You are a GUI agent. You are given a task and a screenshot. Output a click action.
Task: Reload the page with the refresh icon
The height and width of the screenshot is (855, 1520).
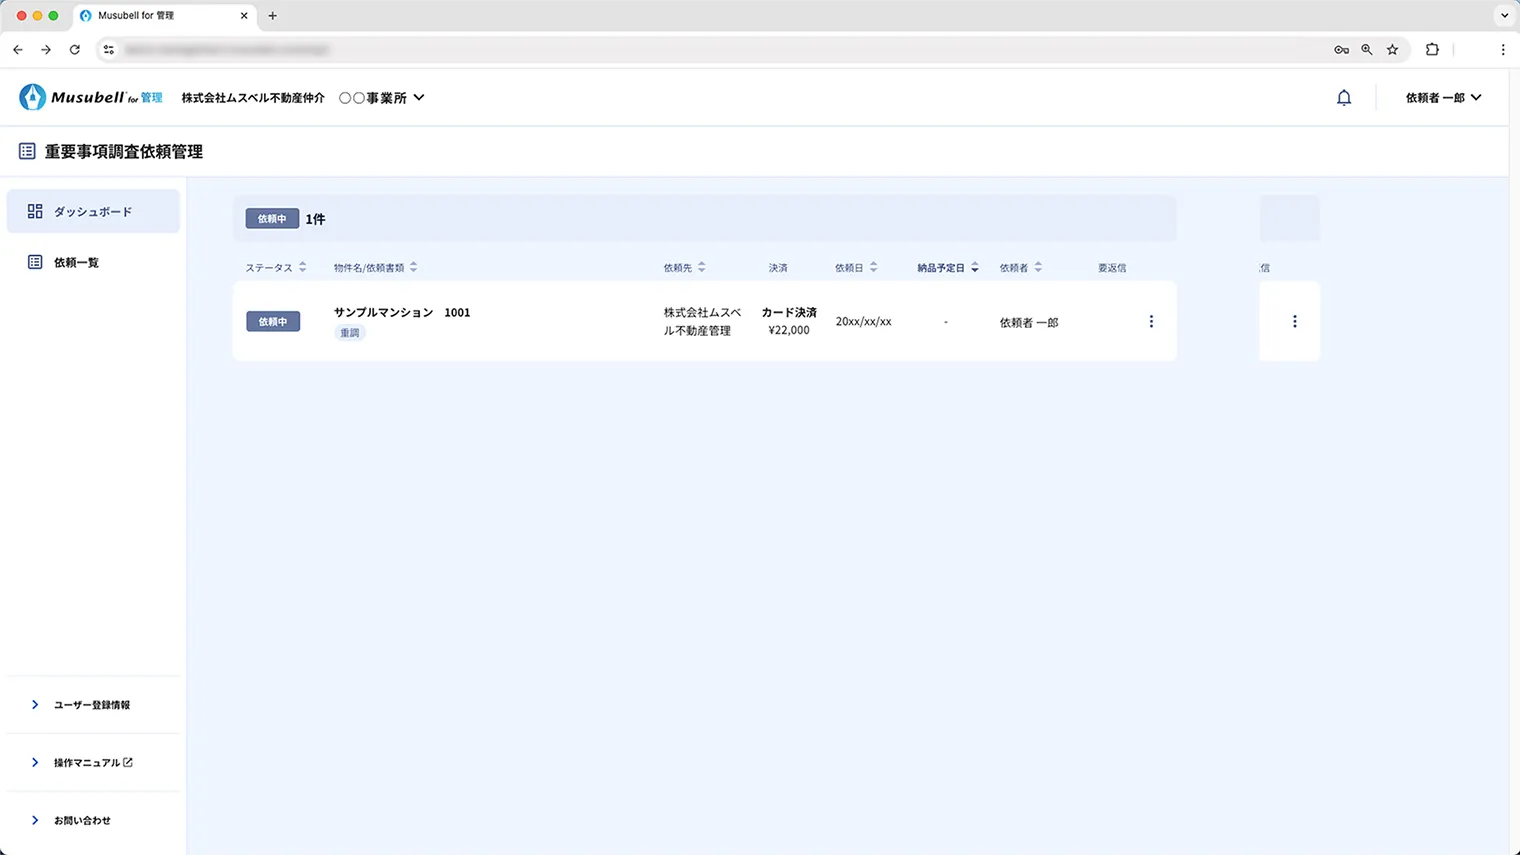(75, 49)
